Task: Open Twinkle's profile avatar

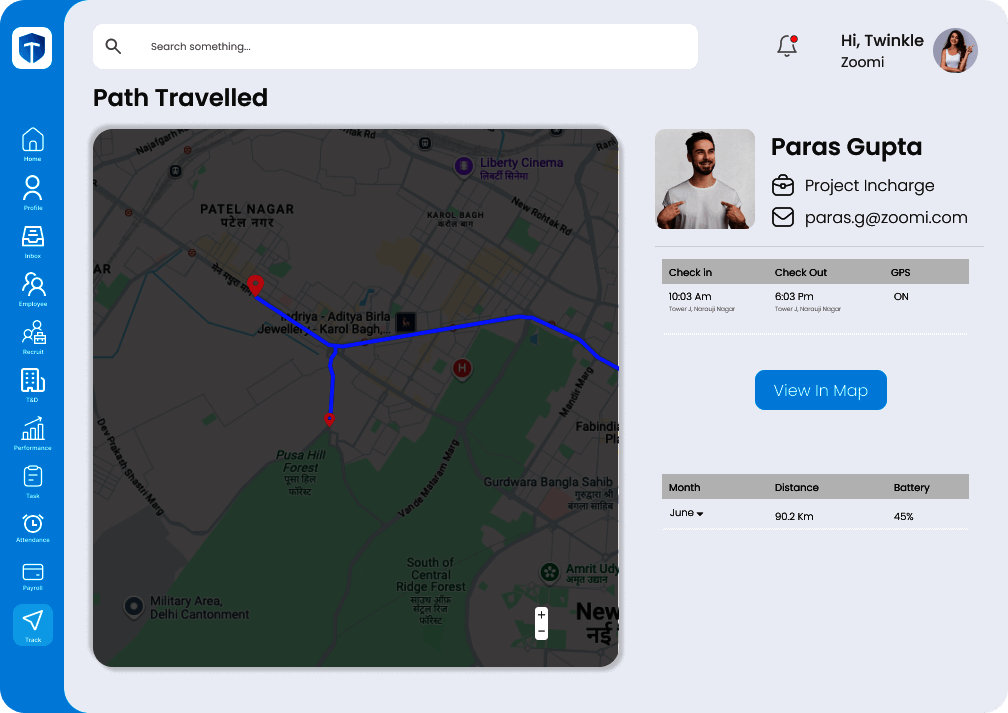Action: tap(955, 50)
